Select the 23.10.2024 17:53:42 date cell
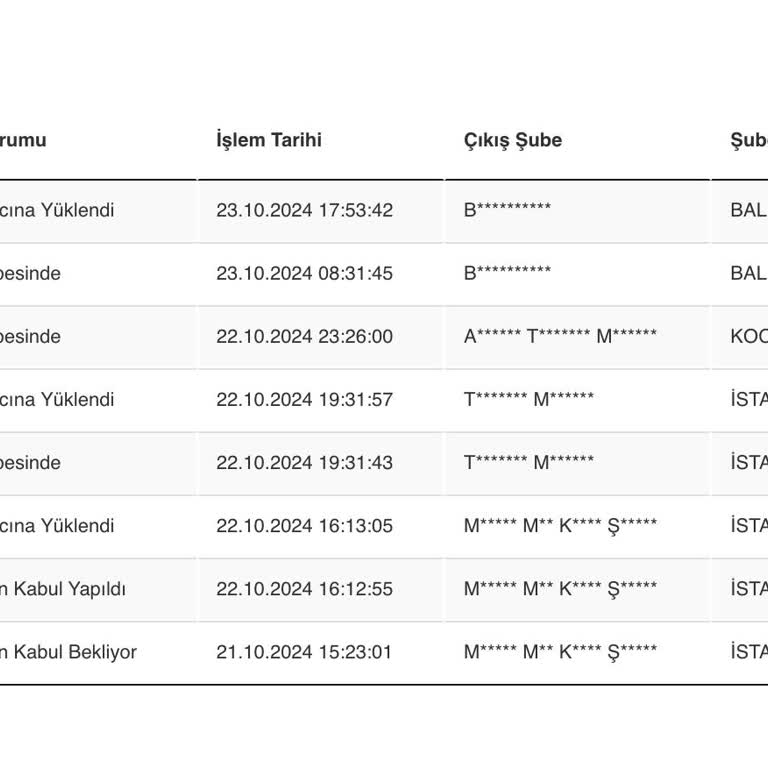 pos(304,211)
